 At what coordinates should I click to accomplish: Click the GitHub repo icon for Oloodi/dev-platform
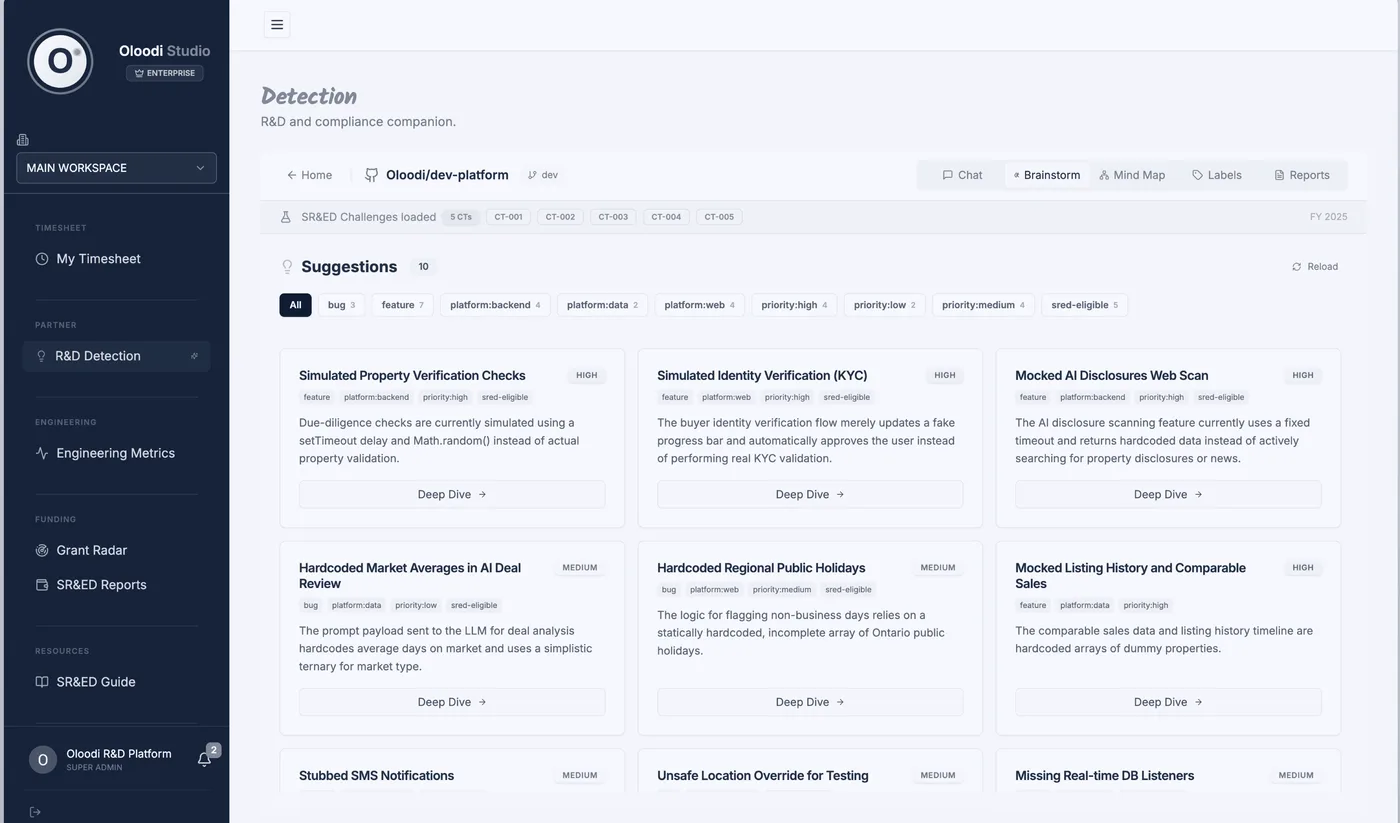[372, 175]
